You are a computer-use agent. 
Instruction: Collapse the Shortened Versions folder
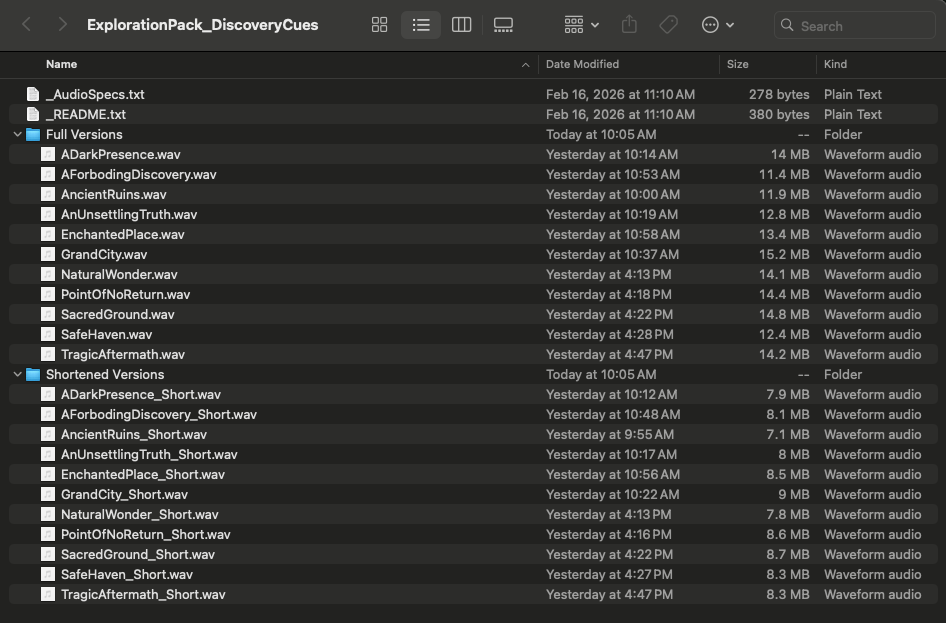pyautogui.click(x=17, y=374)
